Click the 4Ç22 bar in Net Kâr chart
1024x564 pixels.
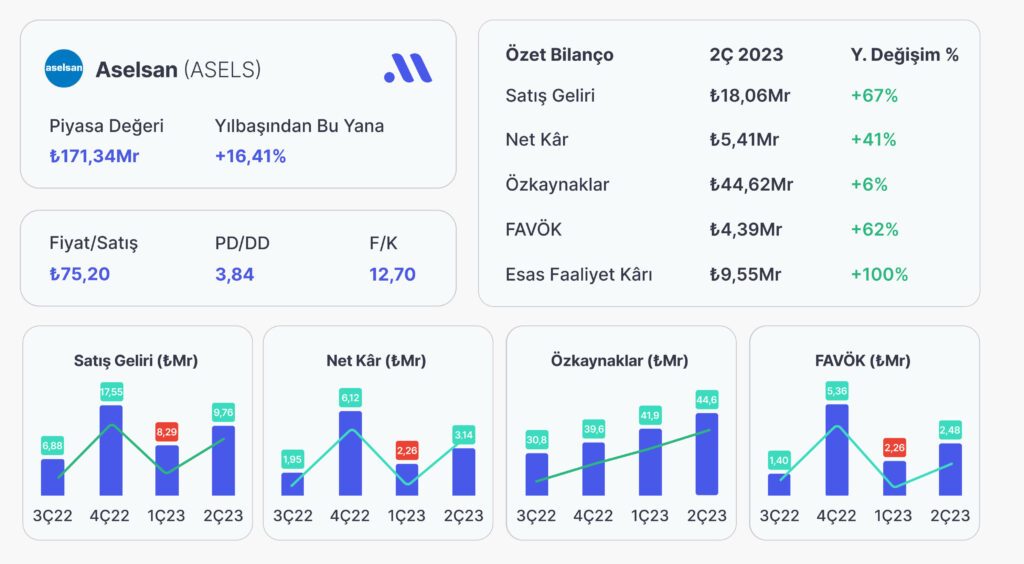pyautogui.click(x=350, y=453)
